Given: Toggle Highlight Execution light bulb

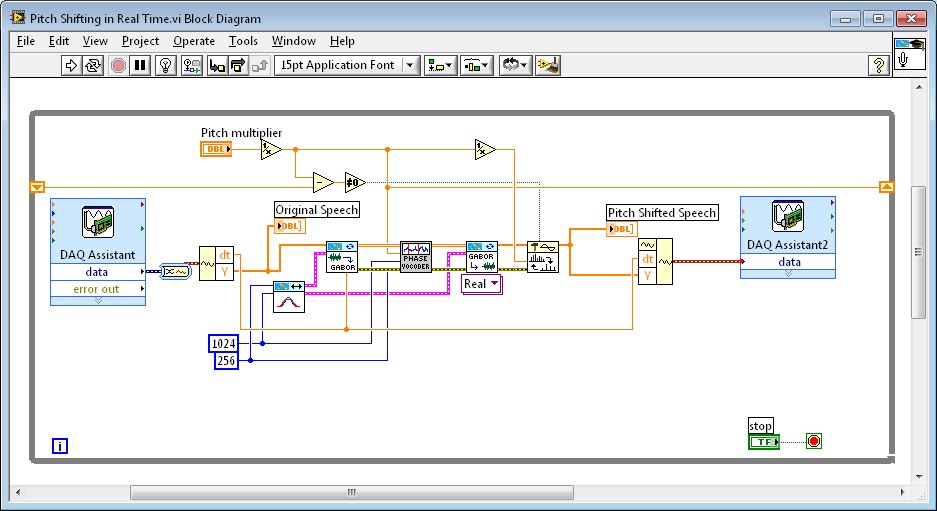Looking at the screenshot, I should 166,65.
